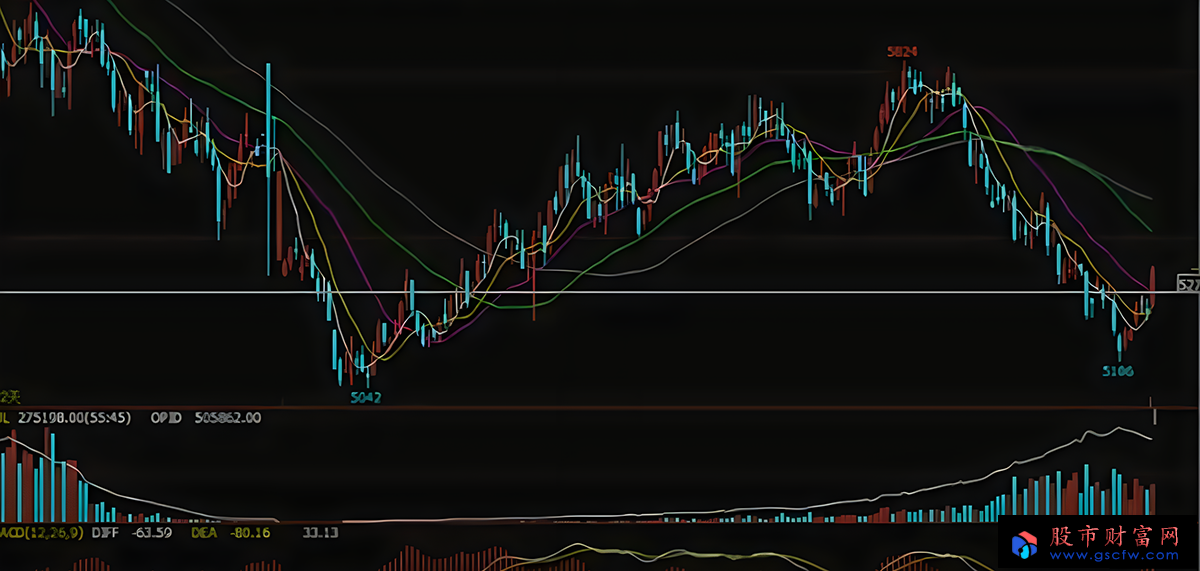Click the DEA value -80.16
Image resolution: width=1200 pixels, height=571 pixels.
[249, 533]
